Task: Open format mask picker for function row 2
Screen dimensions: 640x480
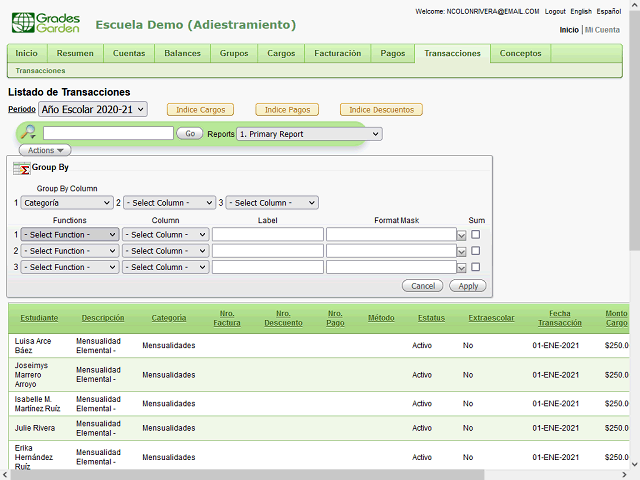Action: click(461, 252)
